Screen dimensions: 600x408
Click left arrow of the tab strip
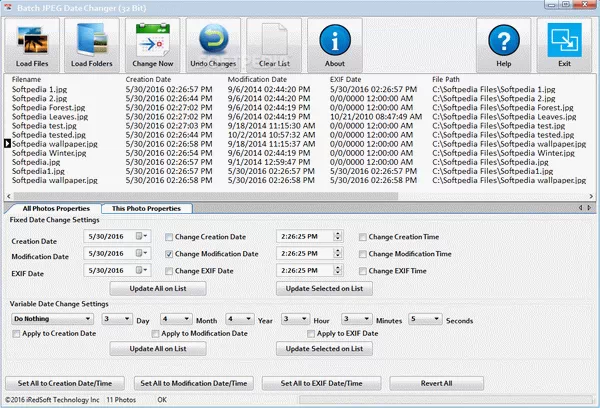[x=580, y=207]
